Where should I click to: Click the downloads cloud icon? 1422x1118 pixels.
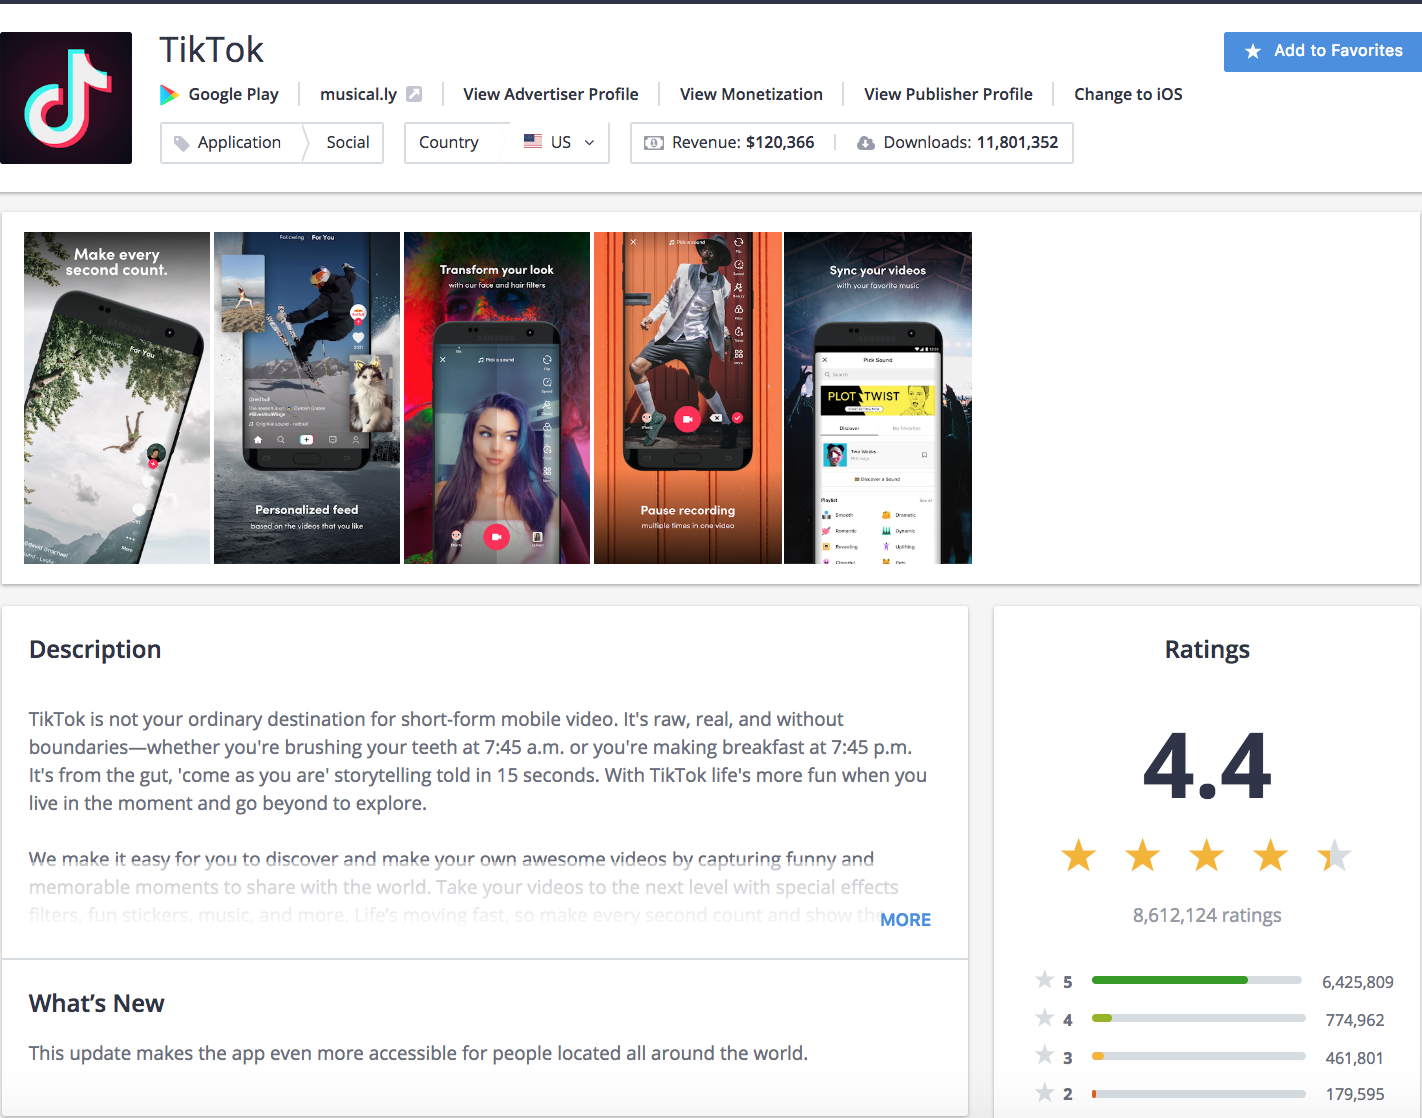pos(866,143)
